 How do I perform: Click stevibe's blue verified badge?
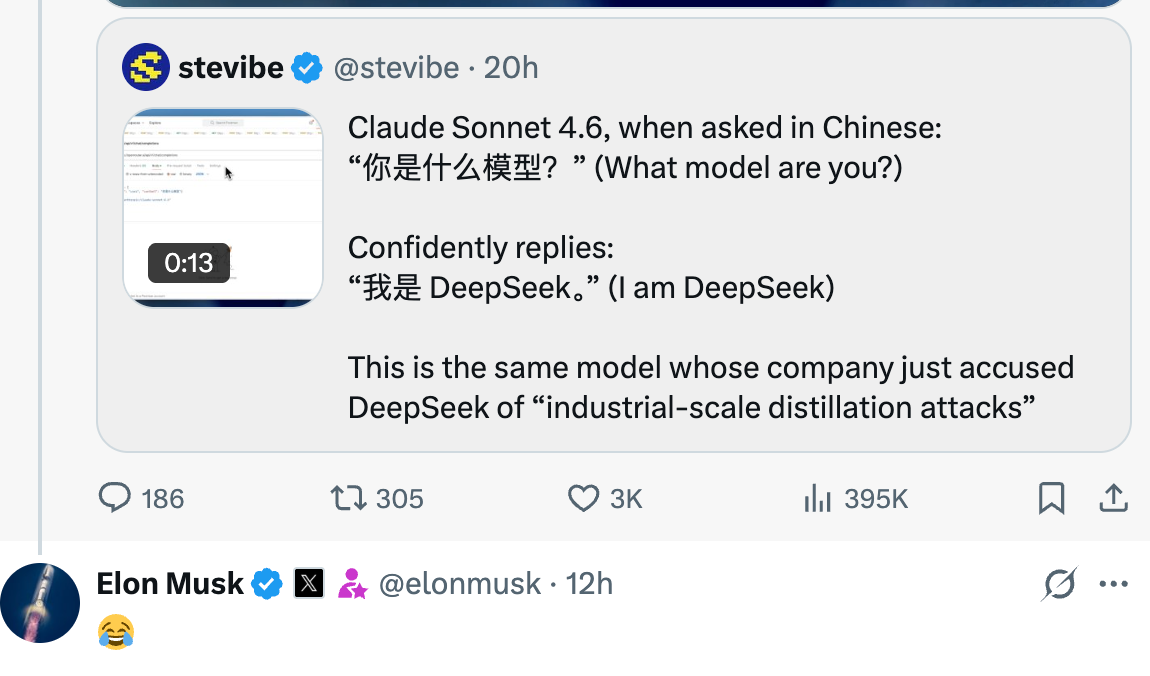click(307, 68)
